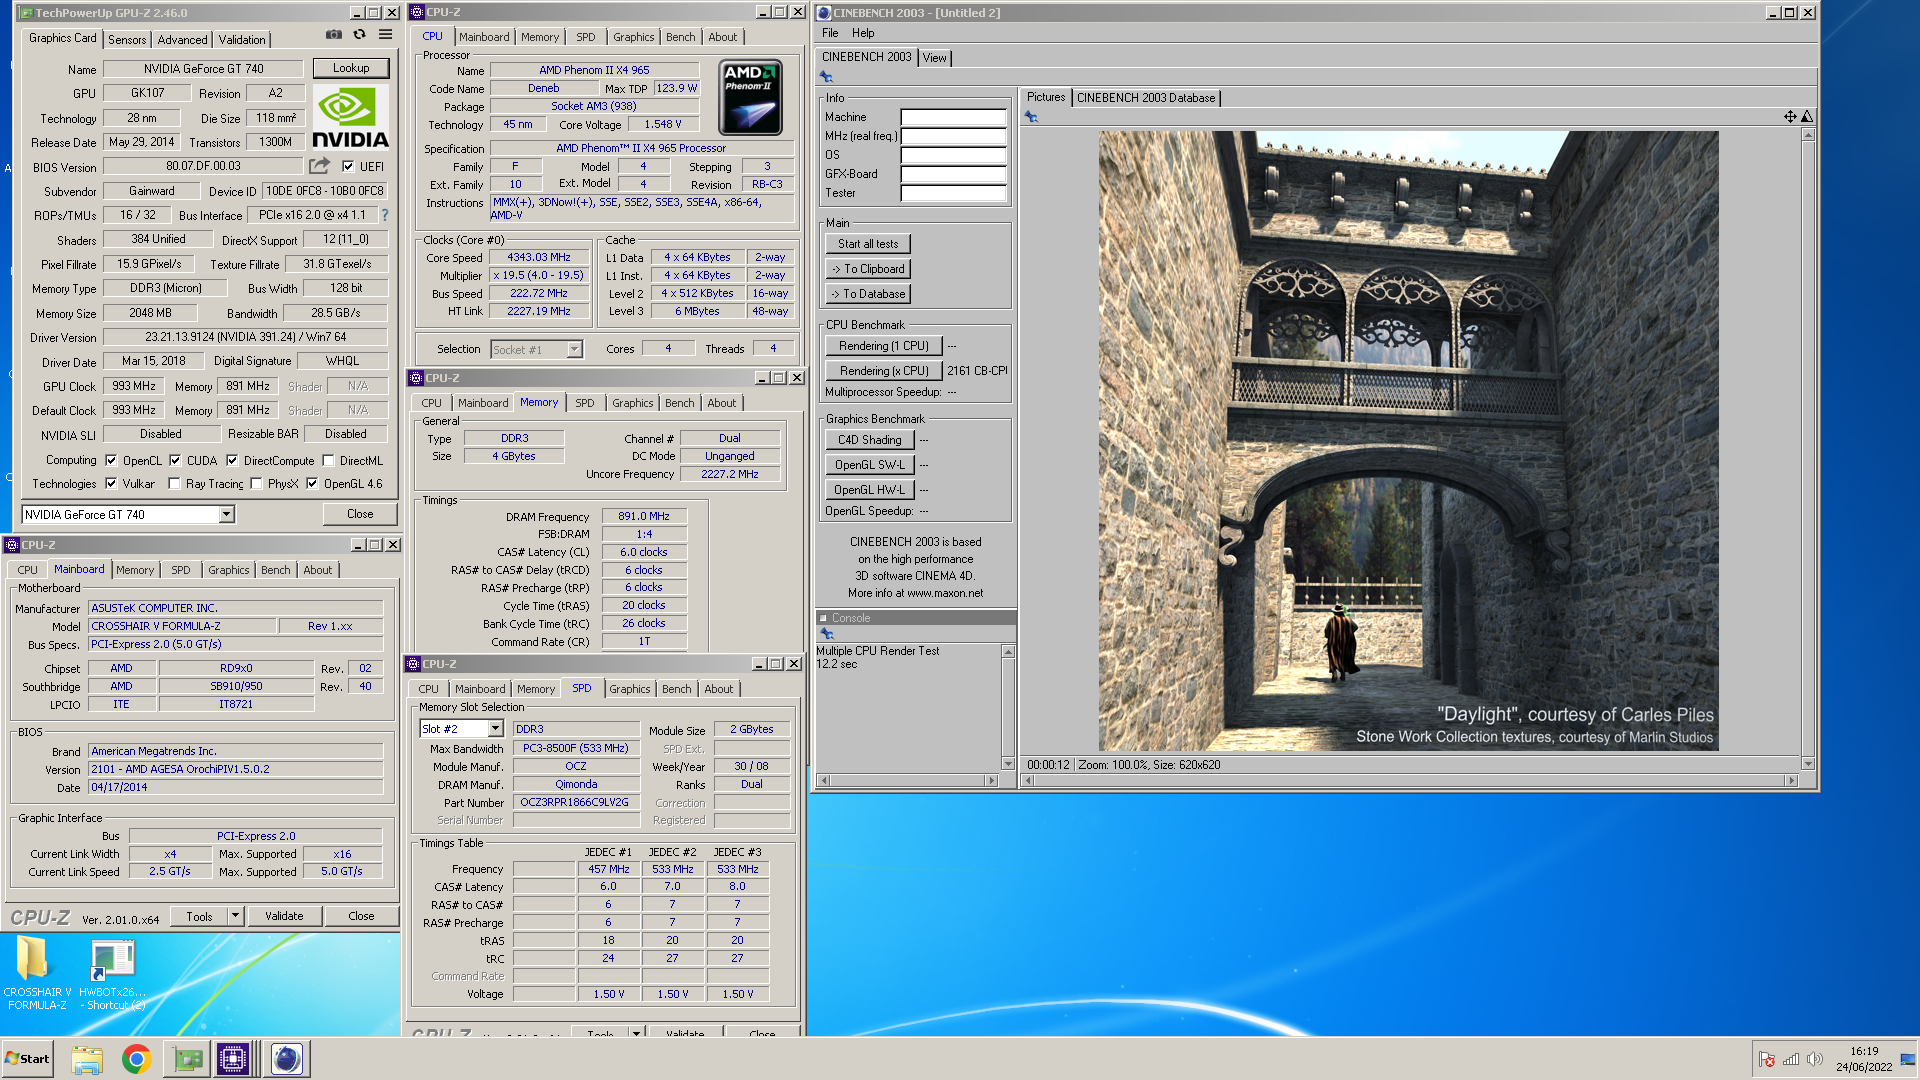Click the rendered Daylight picture thumbnail
The height and width of the screenshot is (1080, 1920).
click(x=1408, y=441)
